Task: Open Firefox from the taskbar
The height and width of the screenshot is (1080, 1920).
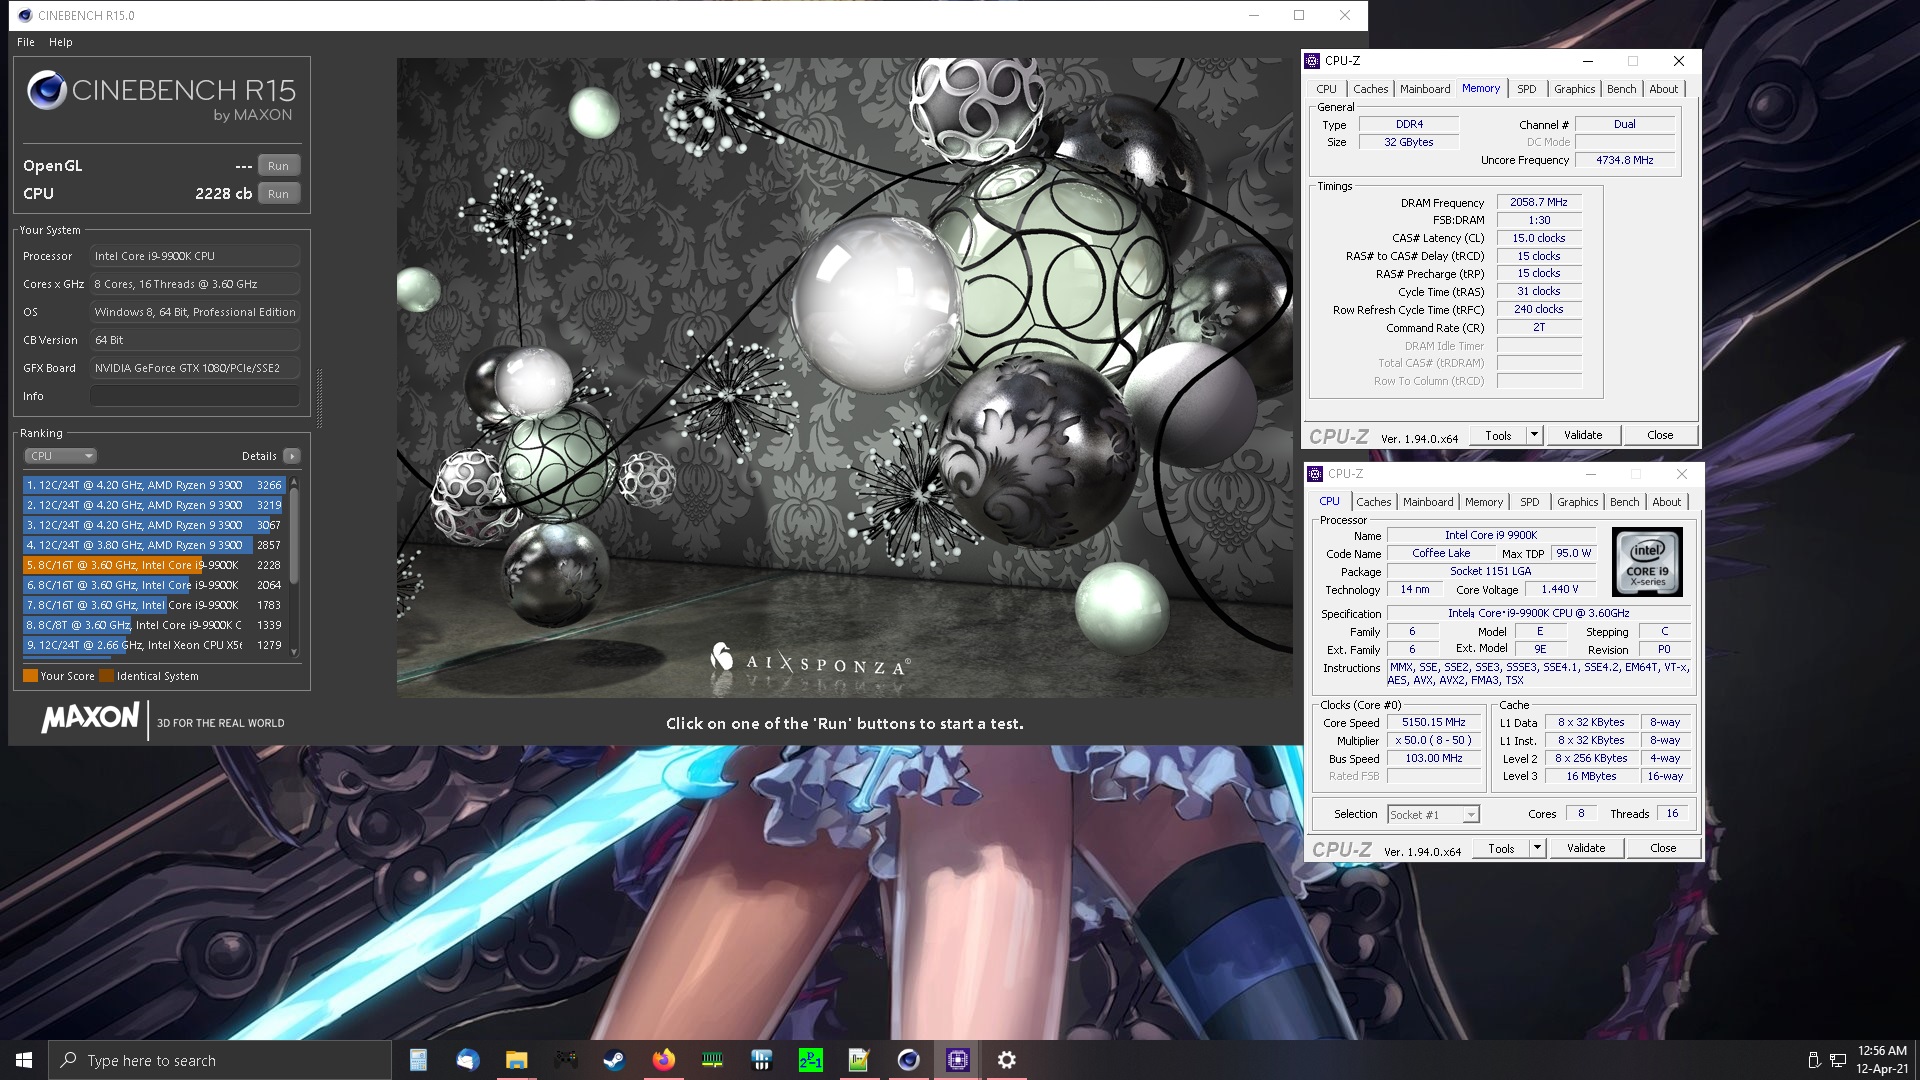Action: pos(663,1060)
